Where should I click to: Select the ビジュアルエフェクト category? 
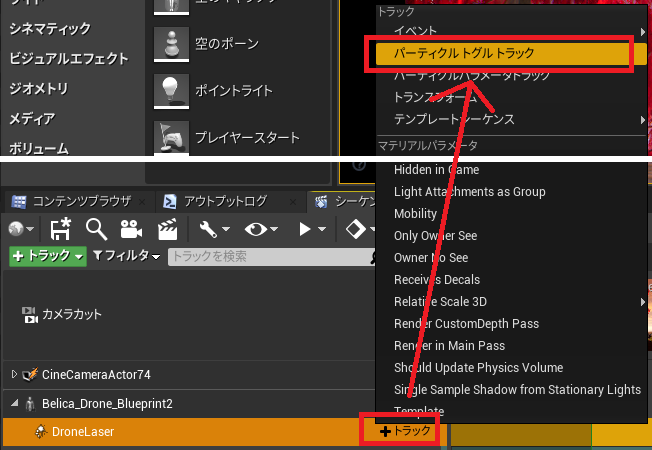pos(69,58)
